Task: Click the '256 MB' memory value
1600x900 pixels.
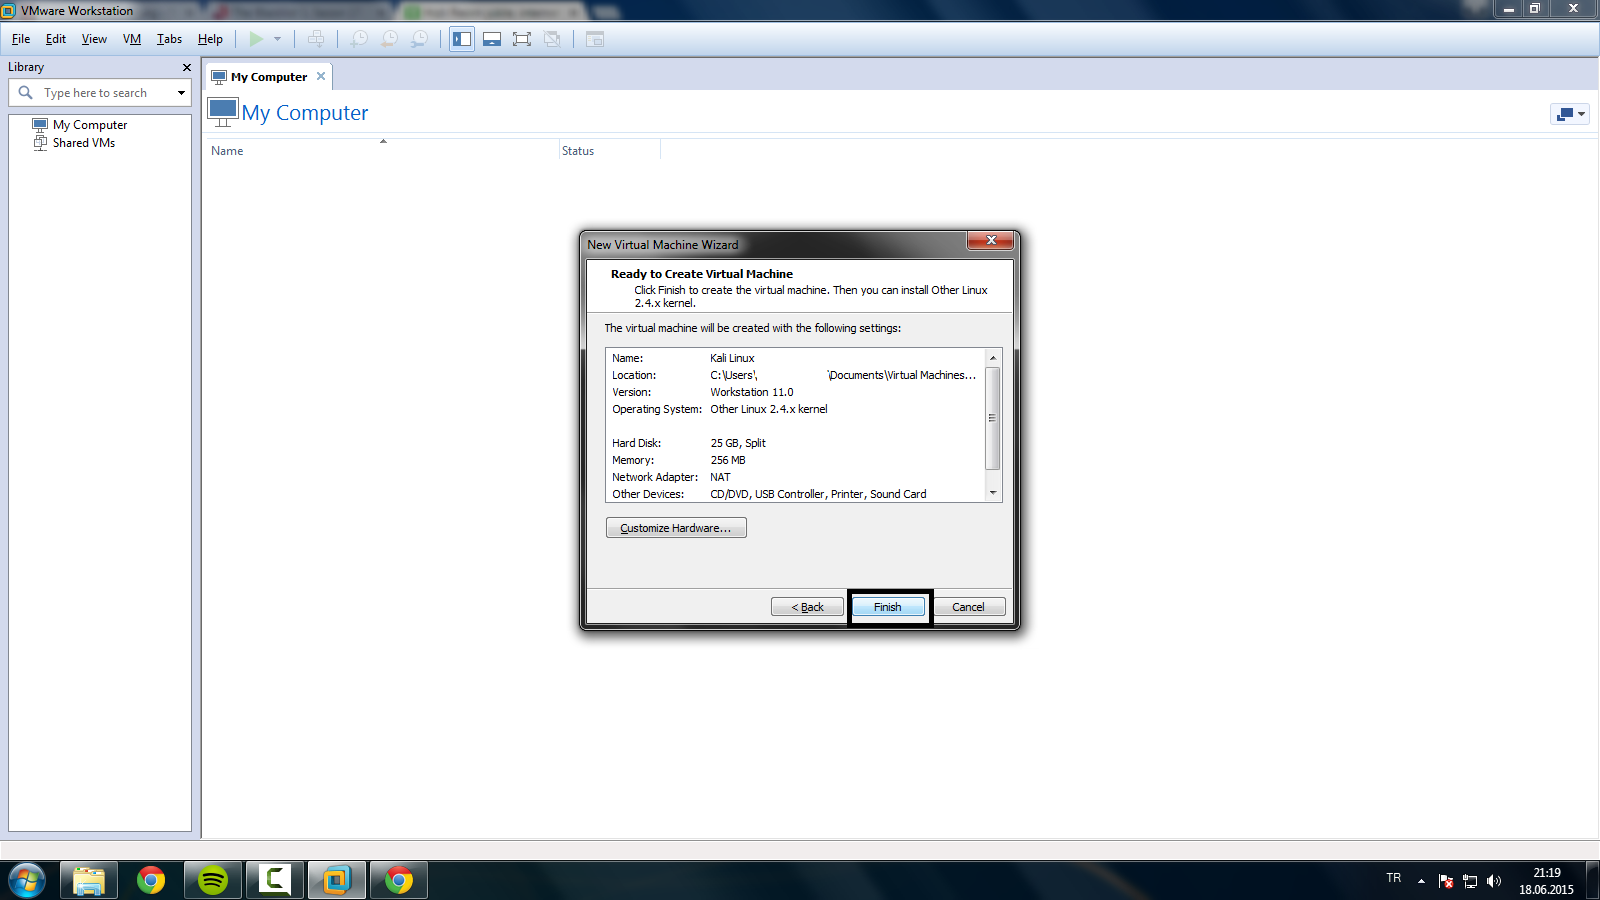Action: [x=728, y=460]
